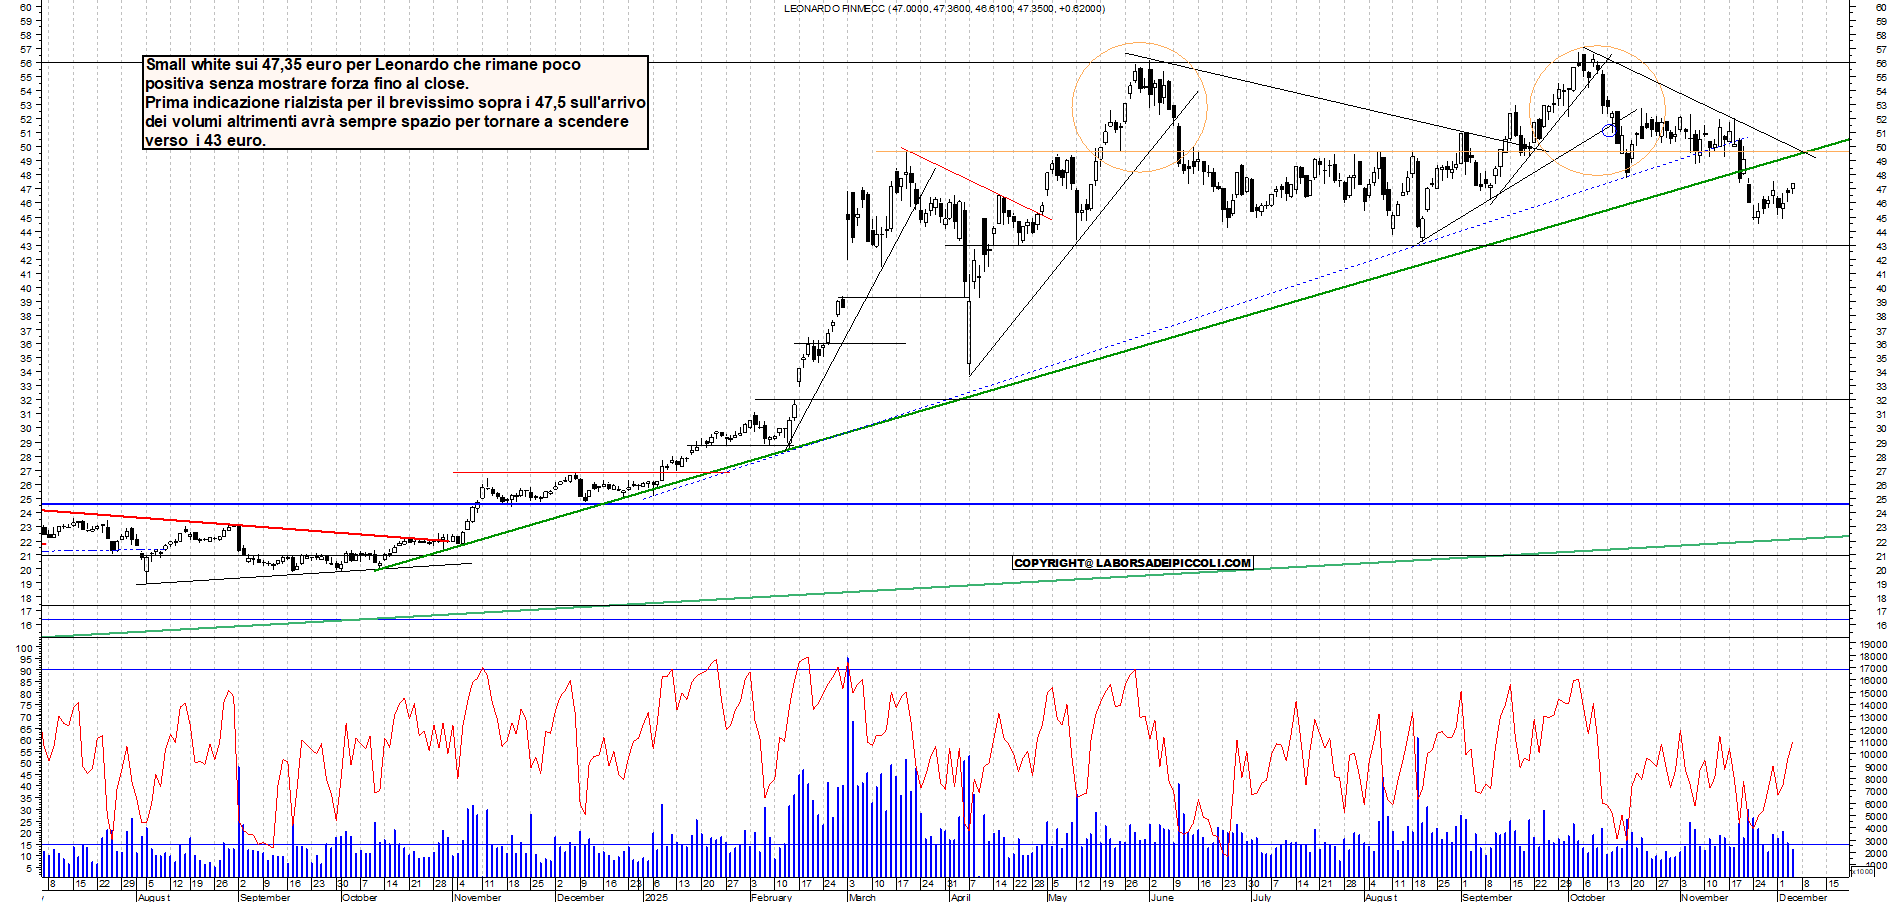Click the 19000 value on the volume scale
The image size is (1890, 902).
coord(1872,645)
